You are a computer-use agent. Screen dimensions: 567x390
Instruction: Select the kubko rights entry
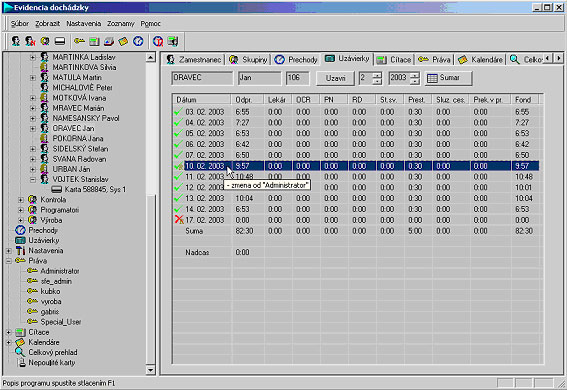(x=50, y=291)
